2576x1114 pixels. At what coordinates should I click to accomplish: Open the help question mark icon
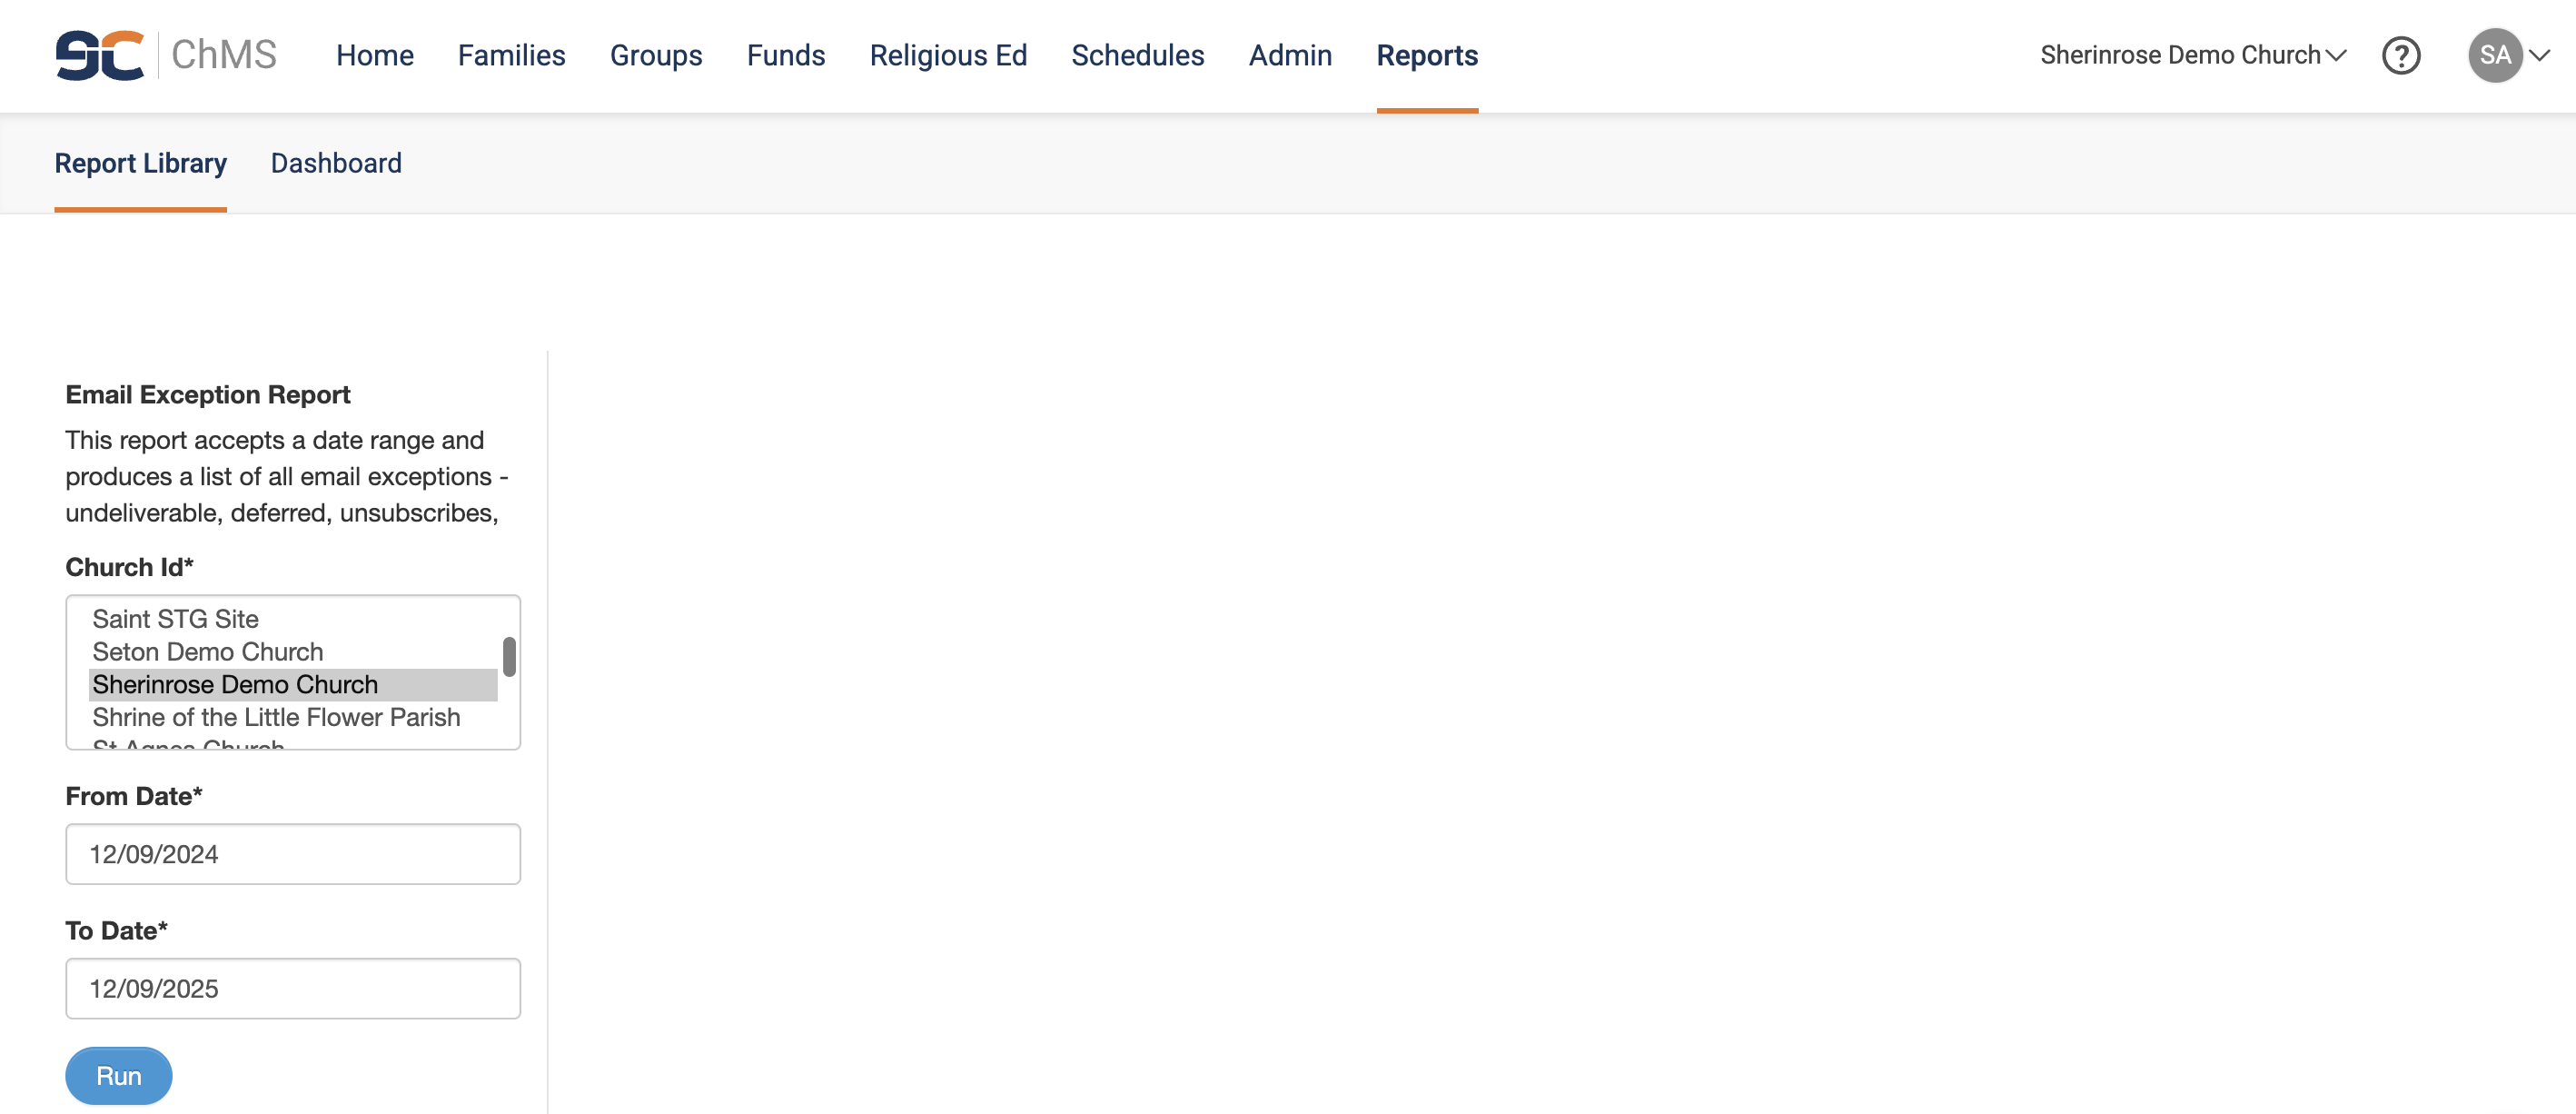point(2400,55)
